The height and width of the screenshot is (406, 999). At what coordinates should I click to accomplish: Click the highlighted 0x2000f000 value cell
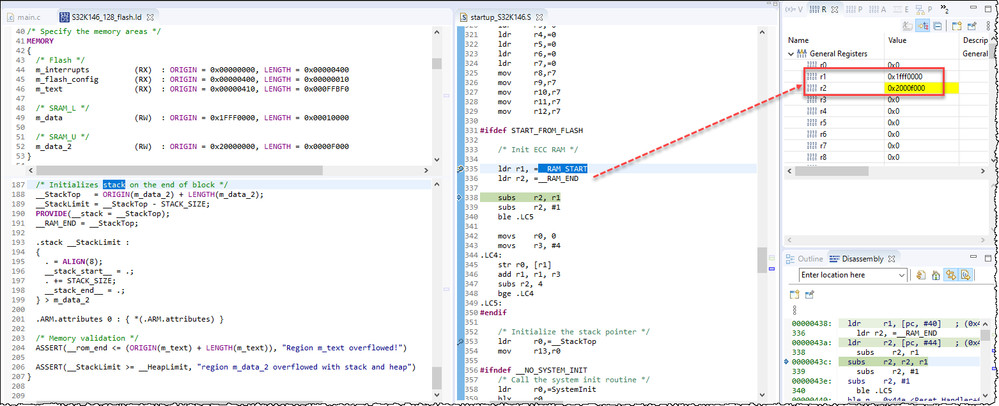tap(923, 89)
